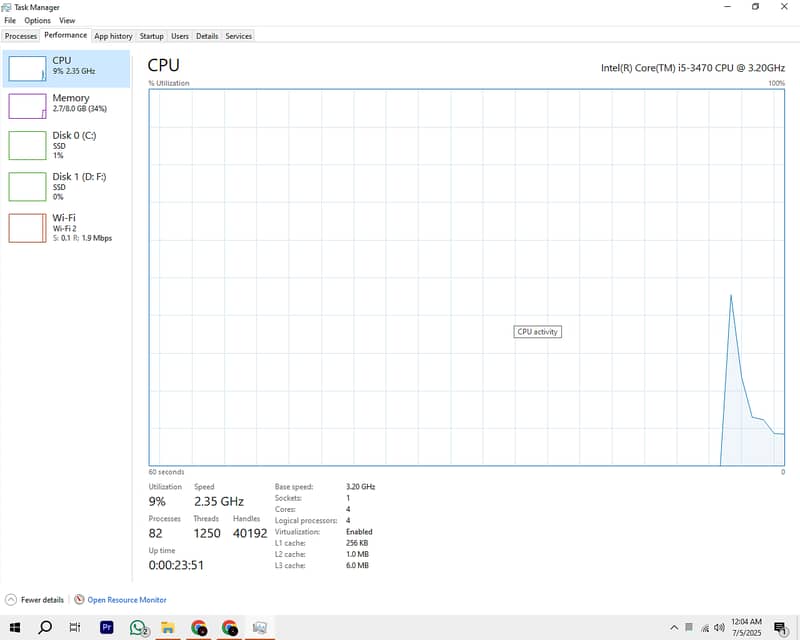Click the Base speed 3.20 GHz value
Viewport: 800px width, 640px height.
click(x=361, y=487)
